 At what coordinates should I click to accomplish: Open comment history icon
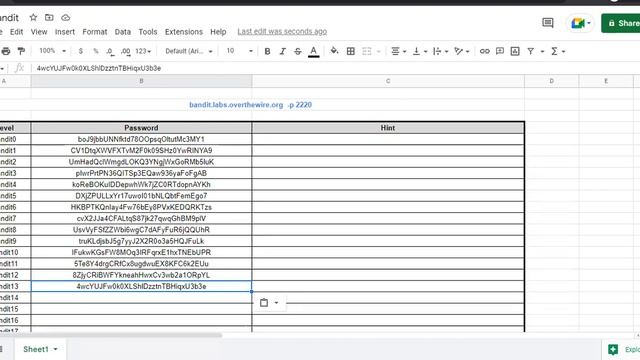click(x=548, y=23)
